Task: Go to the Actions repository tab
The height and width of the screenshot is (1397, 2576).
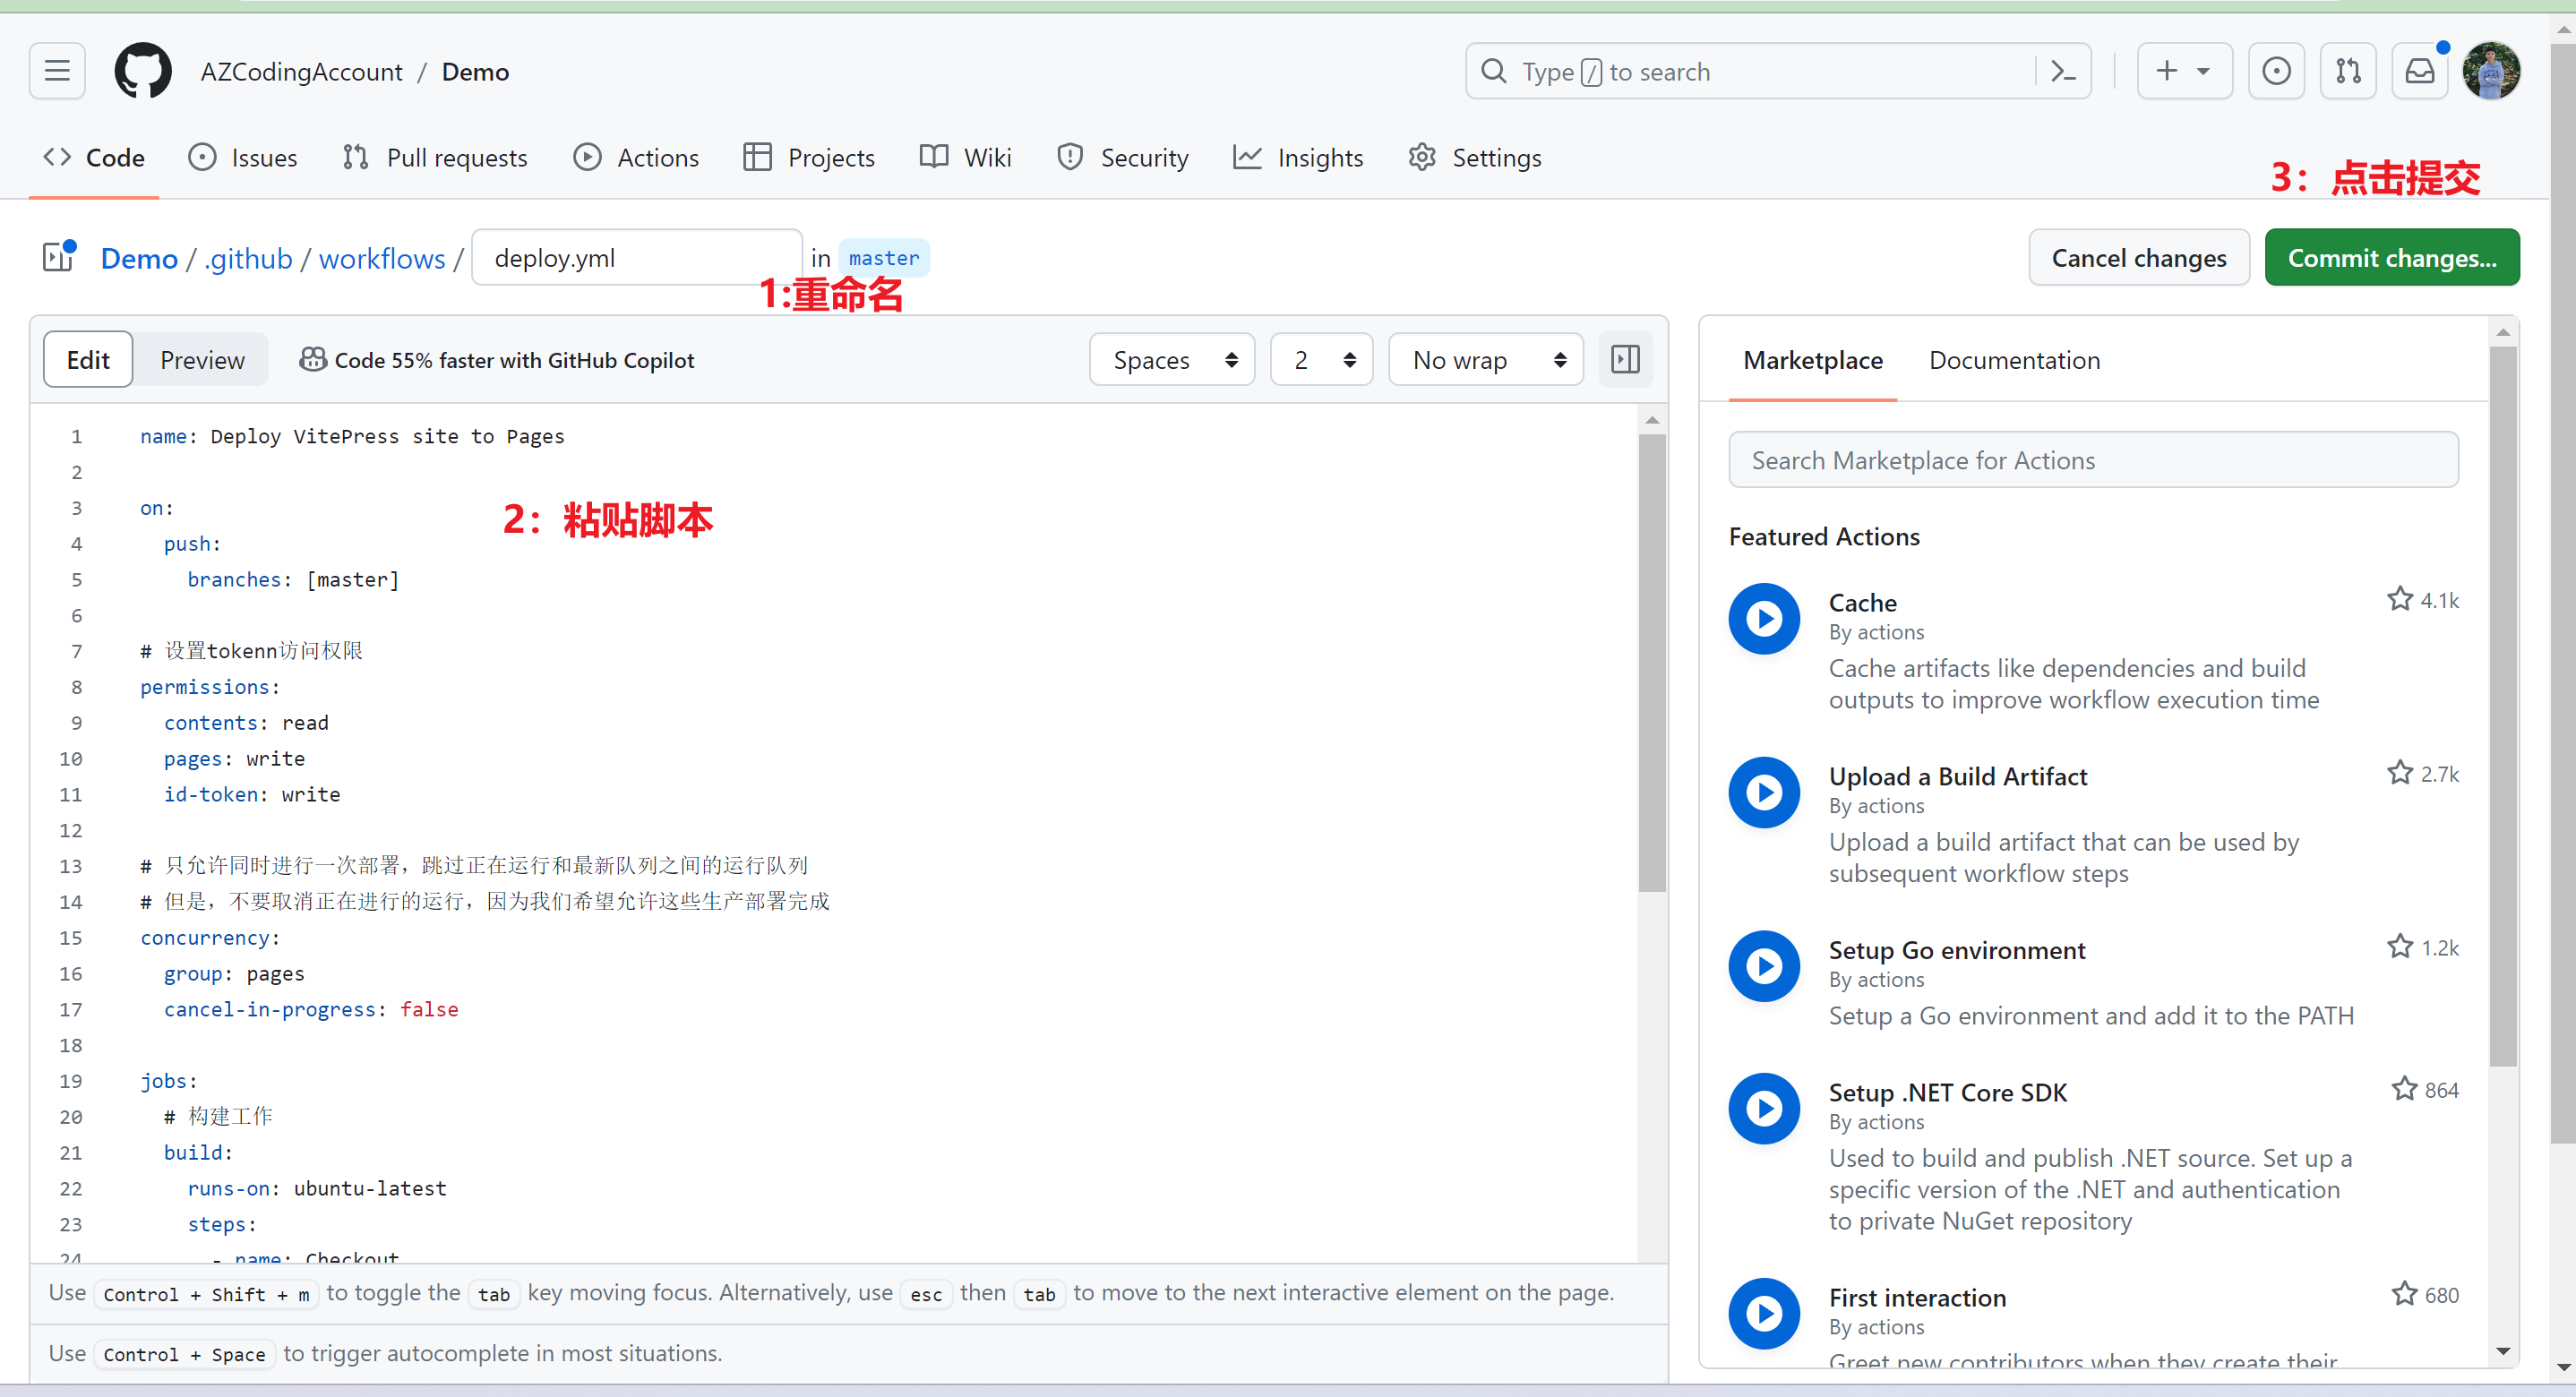Action: (x=636, y=157)
